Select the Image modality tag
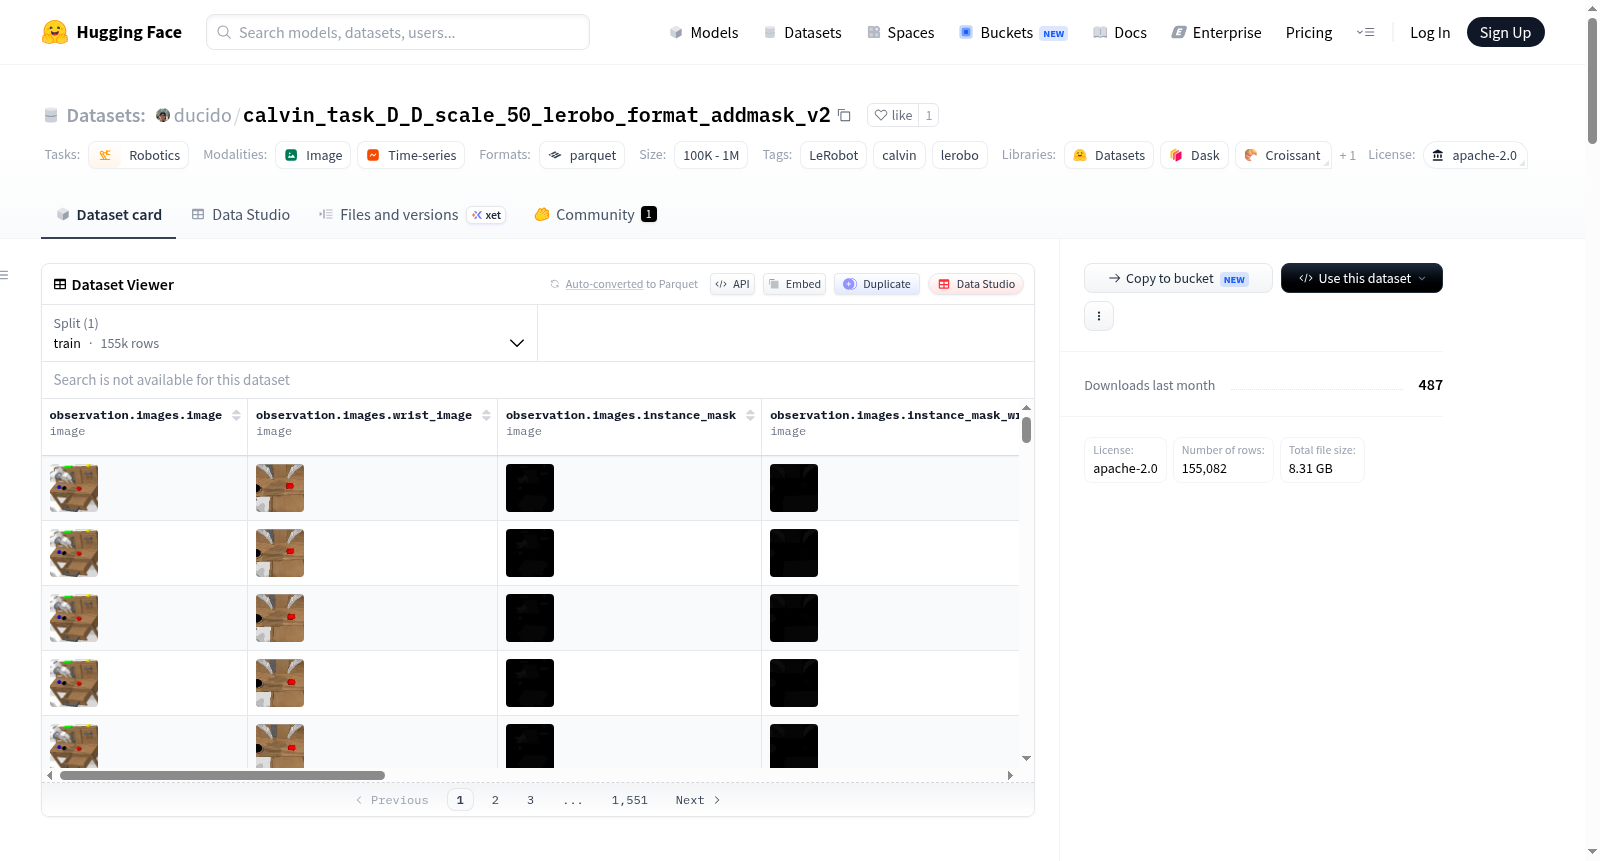 click(x=313, y=155)
